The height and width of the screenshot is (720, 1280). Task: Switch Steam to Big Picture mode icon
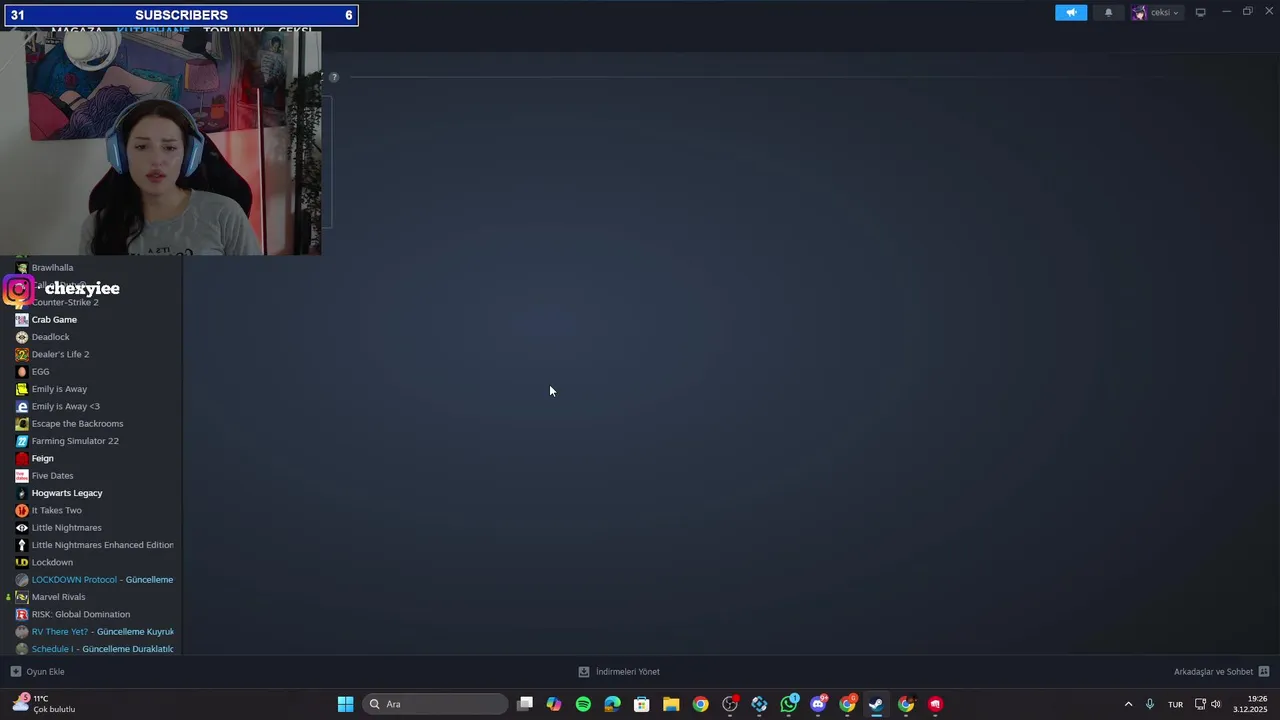1200,13
